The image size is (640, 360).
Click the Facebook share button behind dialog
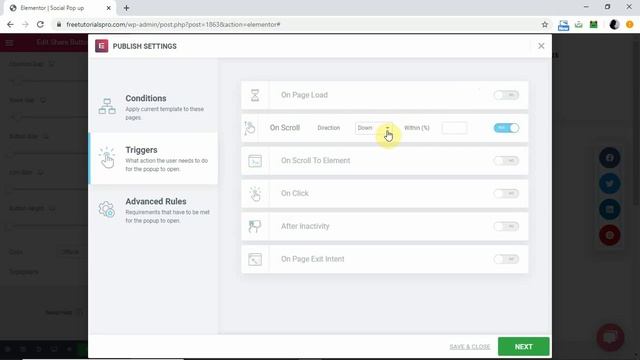[x=609, y=158]
